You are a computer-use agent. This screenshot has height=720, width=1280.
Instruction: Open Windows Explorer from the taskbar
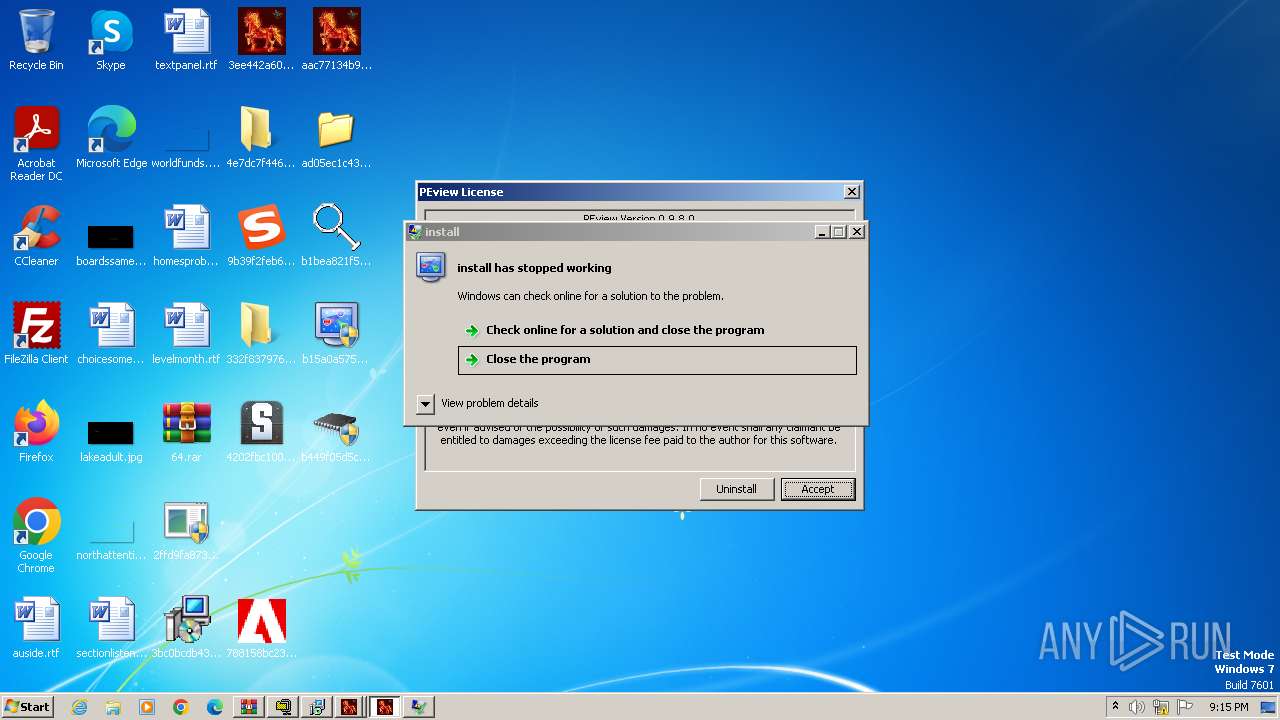pos(113,707)
